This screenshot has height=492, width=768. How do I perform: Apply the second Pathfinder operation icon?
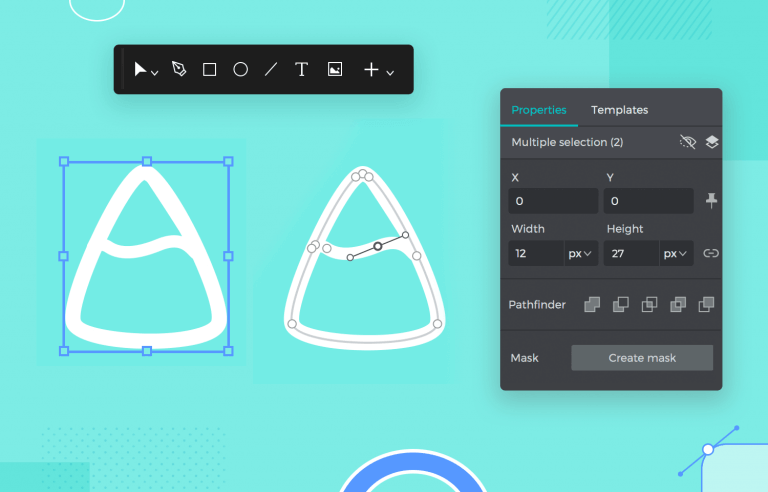click(621, 304)
